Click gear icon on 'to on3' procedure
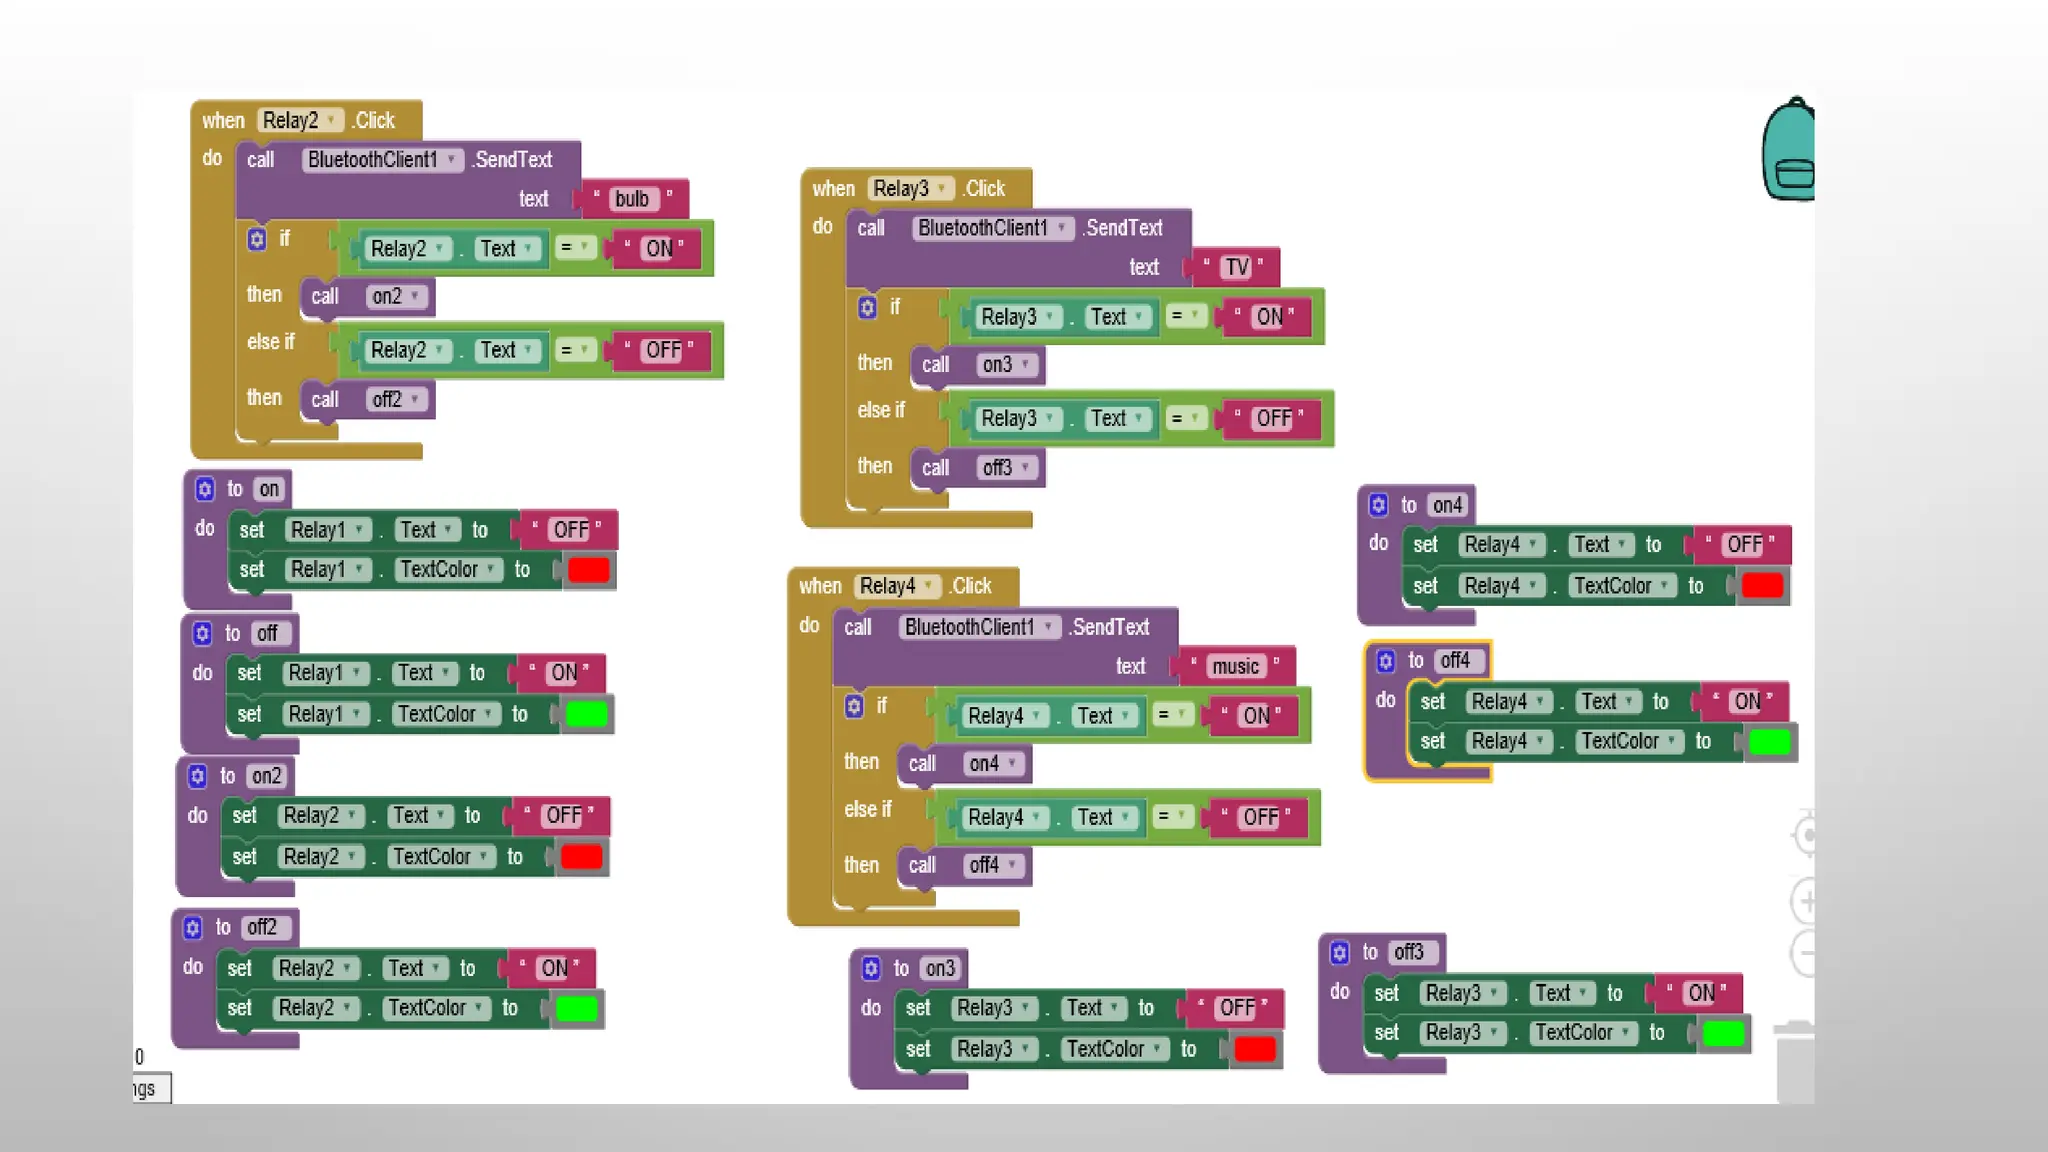 [871, 968]
